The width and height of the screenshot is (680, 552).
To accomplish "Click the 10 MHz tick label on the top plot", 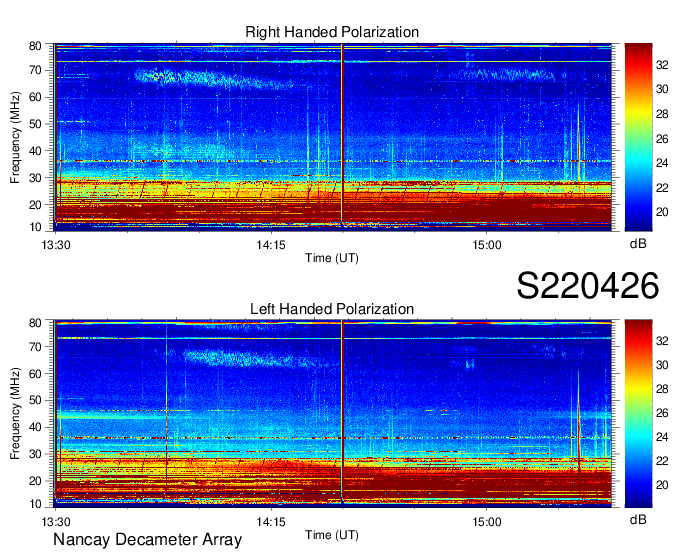I will coord(36,227).
